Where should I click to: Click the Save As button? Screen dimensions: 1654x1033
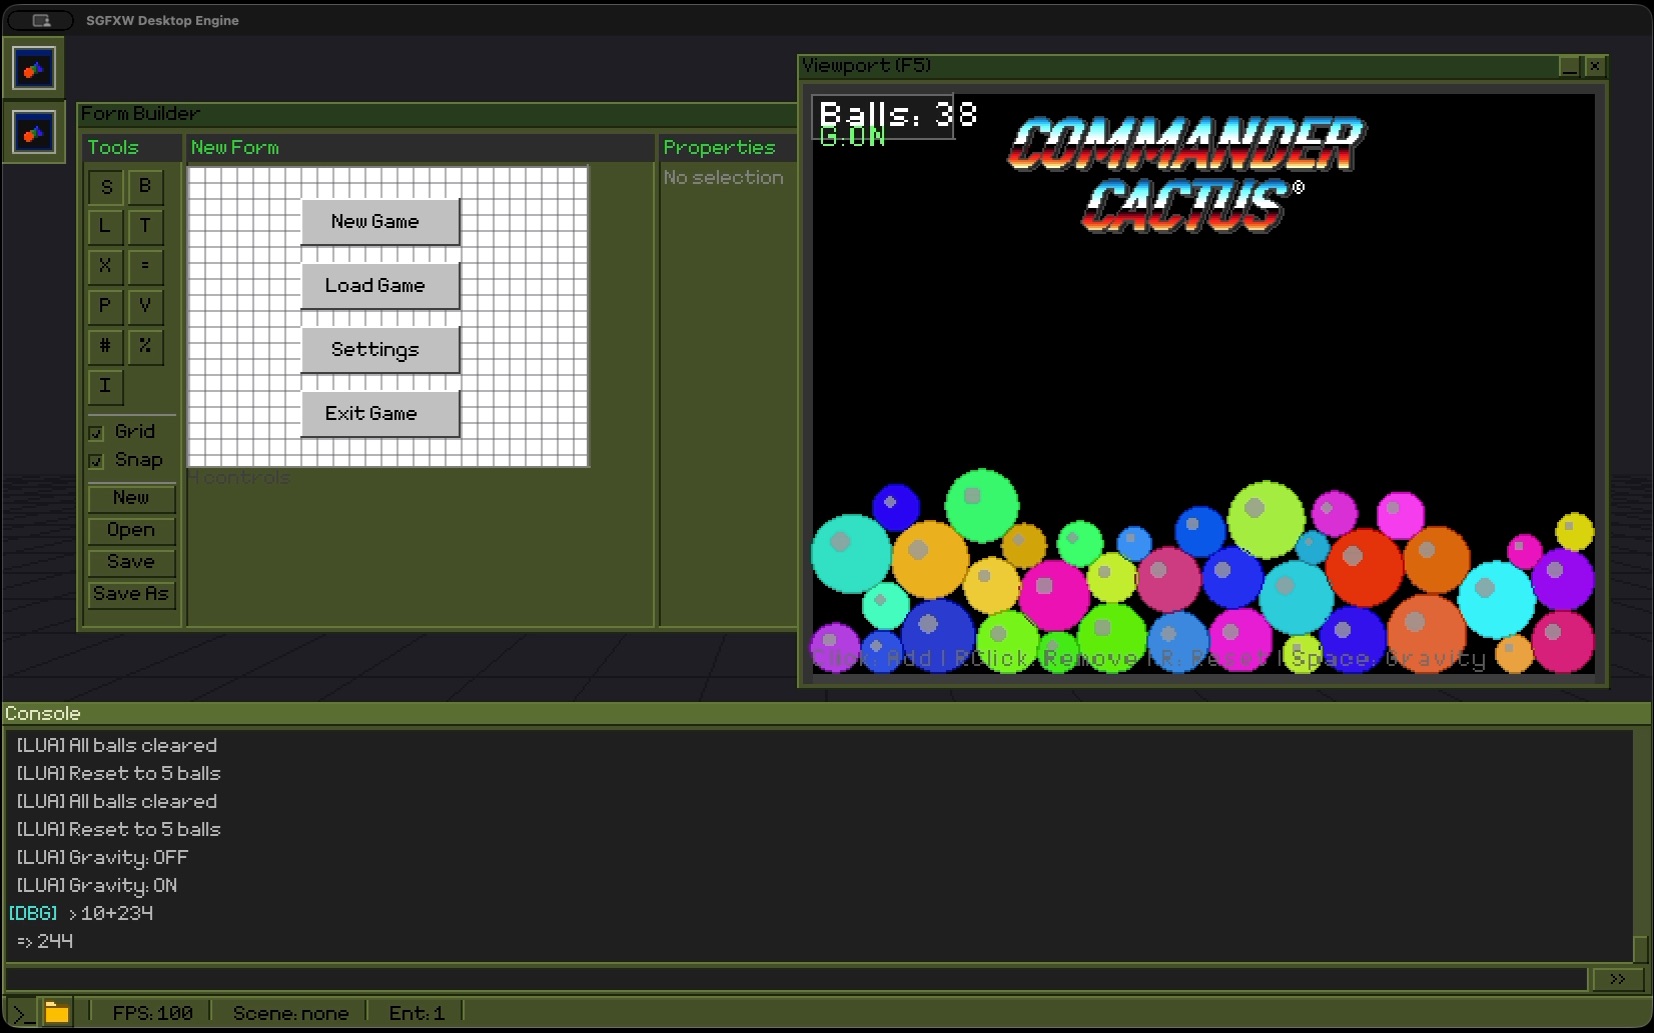tap(131, 594)
